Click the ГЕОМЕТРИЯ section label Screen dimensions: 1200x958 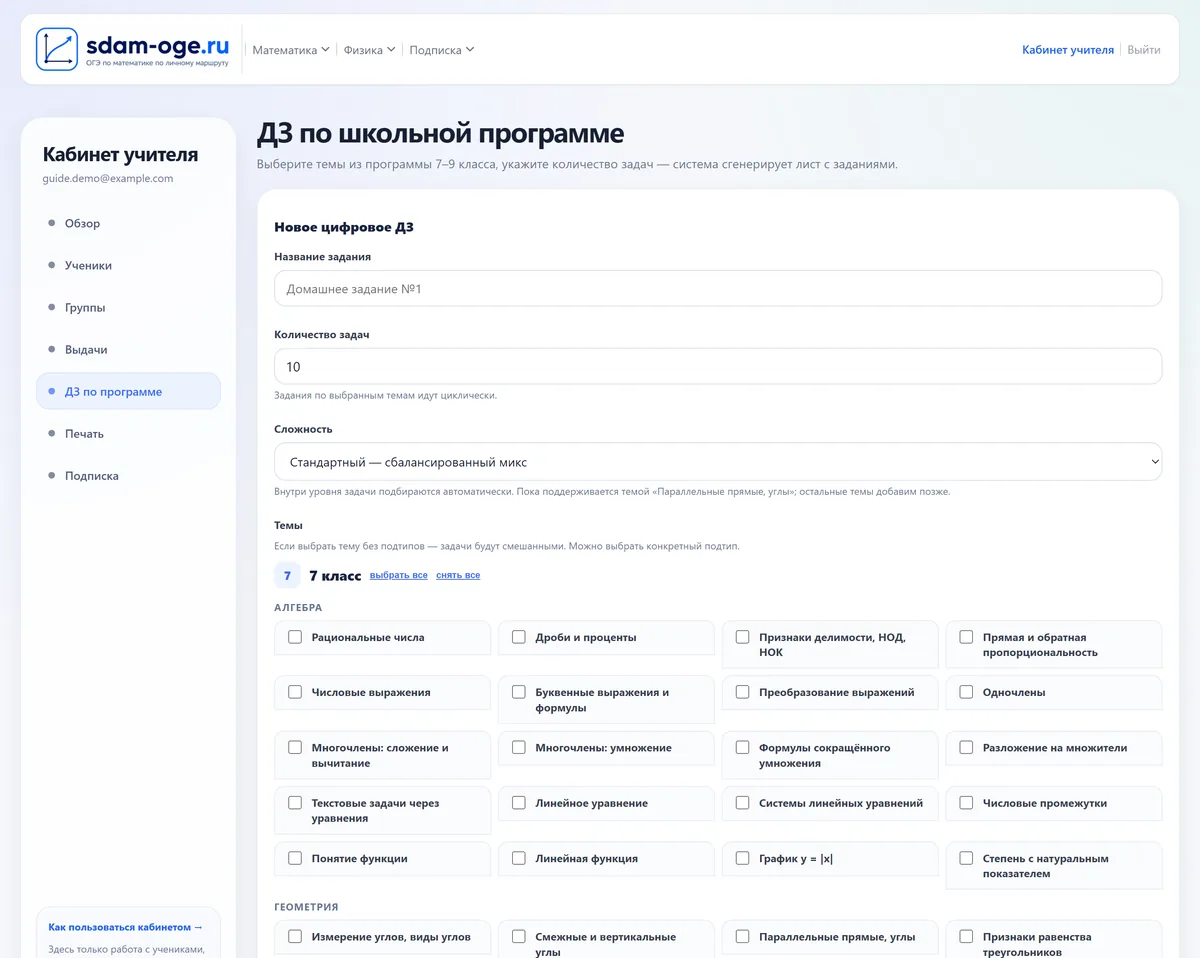306,907
